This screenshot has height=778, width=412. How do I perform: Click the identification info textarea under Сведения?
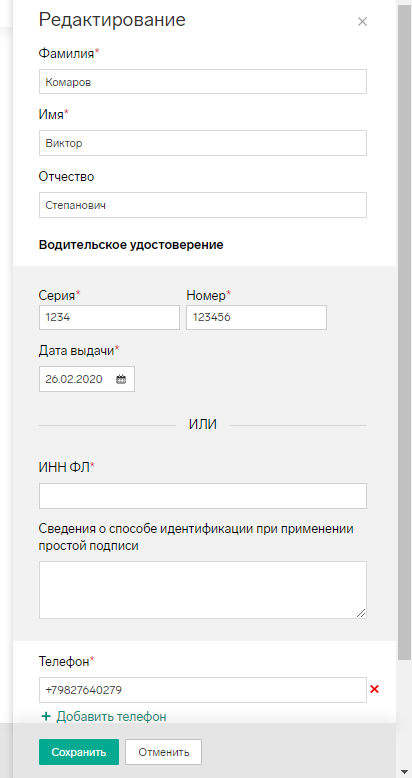tap(203, 590)
